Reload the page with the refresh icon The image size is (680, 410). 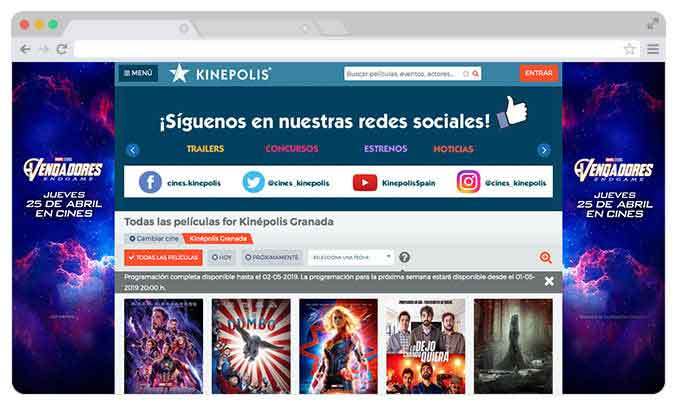[62, 49]
